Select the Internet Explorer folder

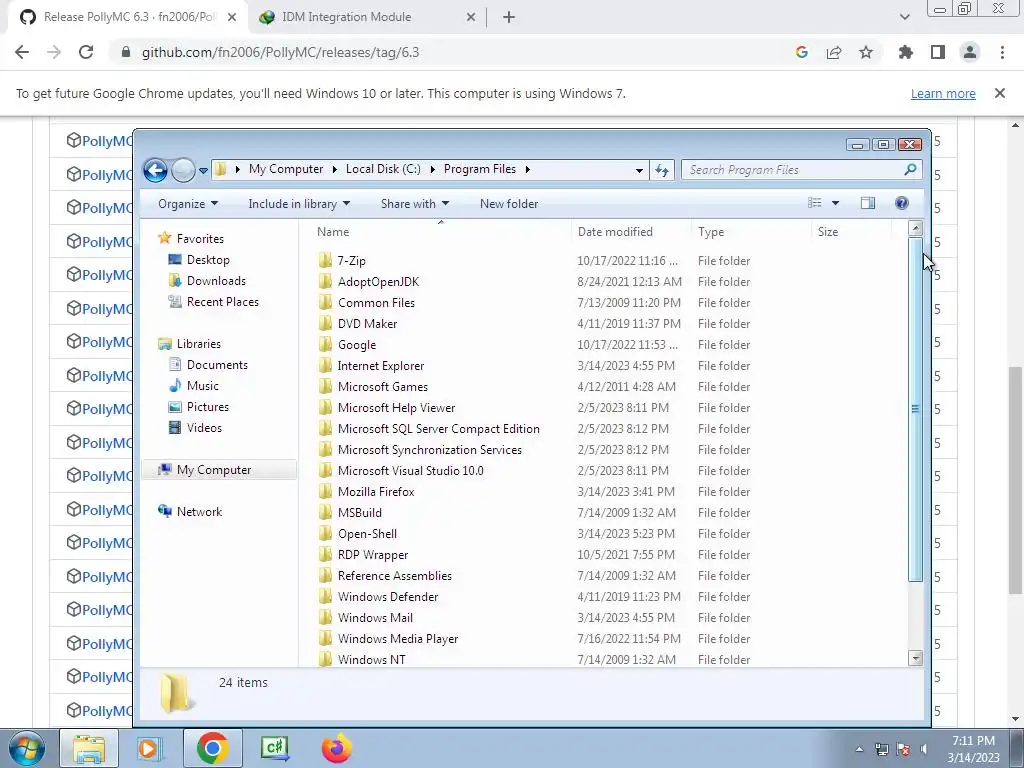point(381,366)
